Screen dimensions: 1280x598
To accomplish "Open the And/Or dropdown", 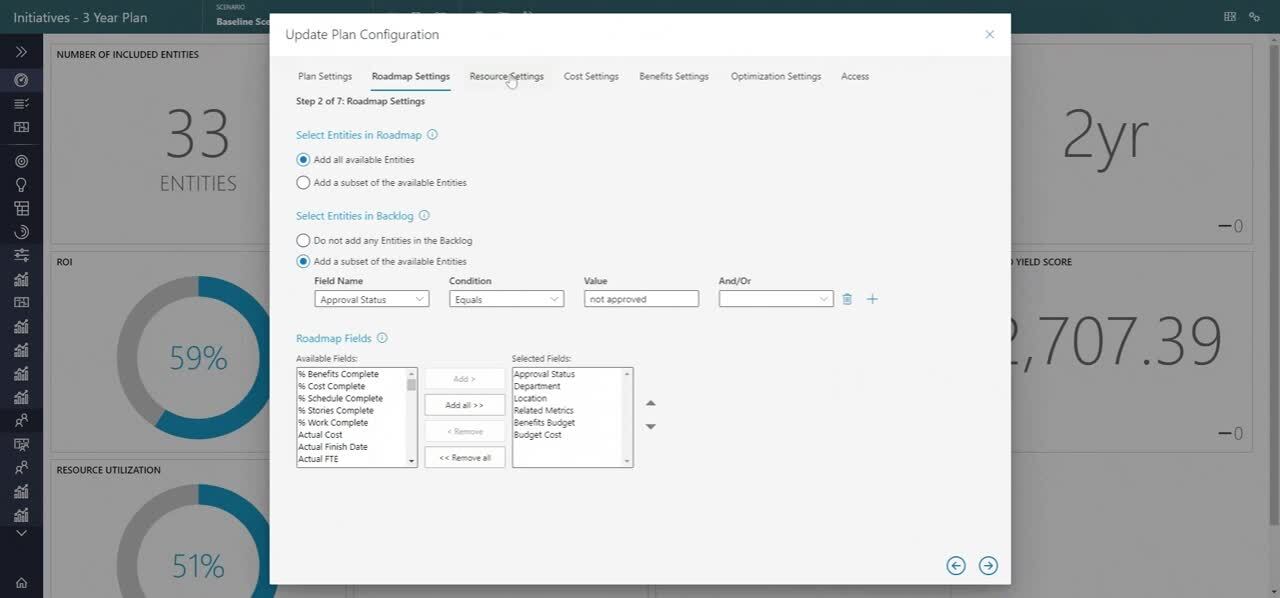I will point(776,299).
